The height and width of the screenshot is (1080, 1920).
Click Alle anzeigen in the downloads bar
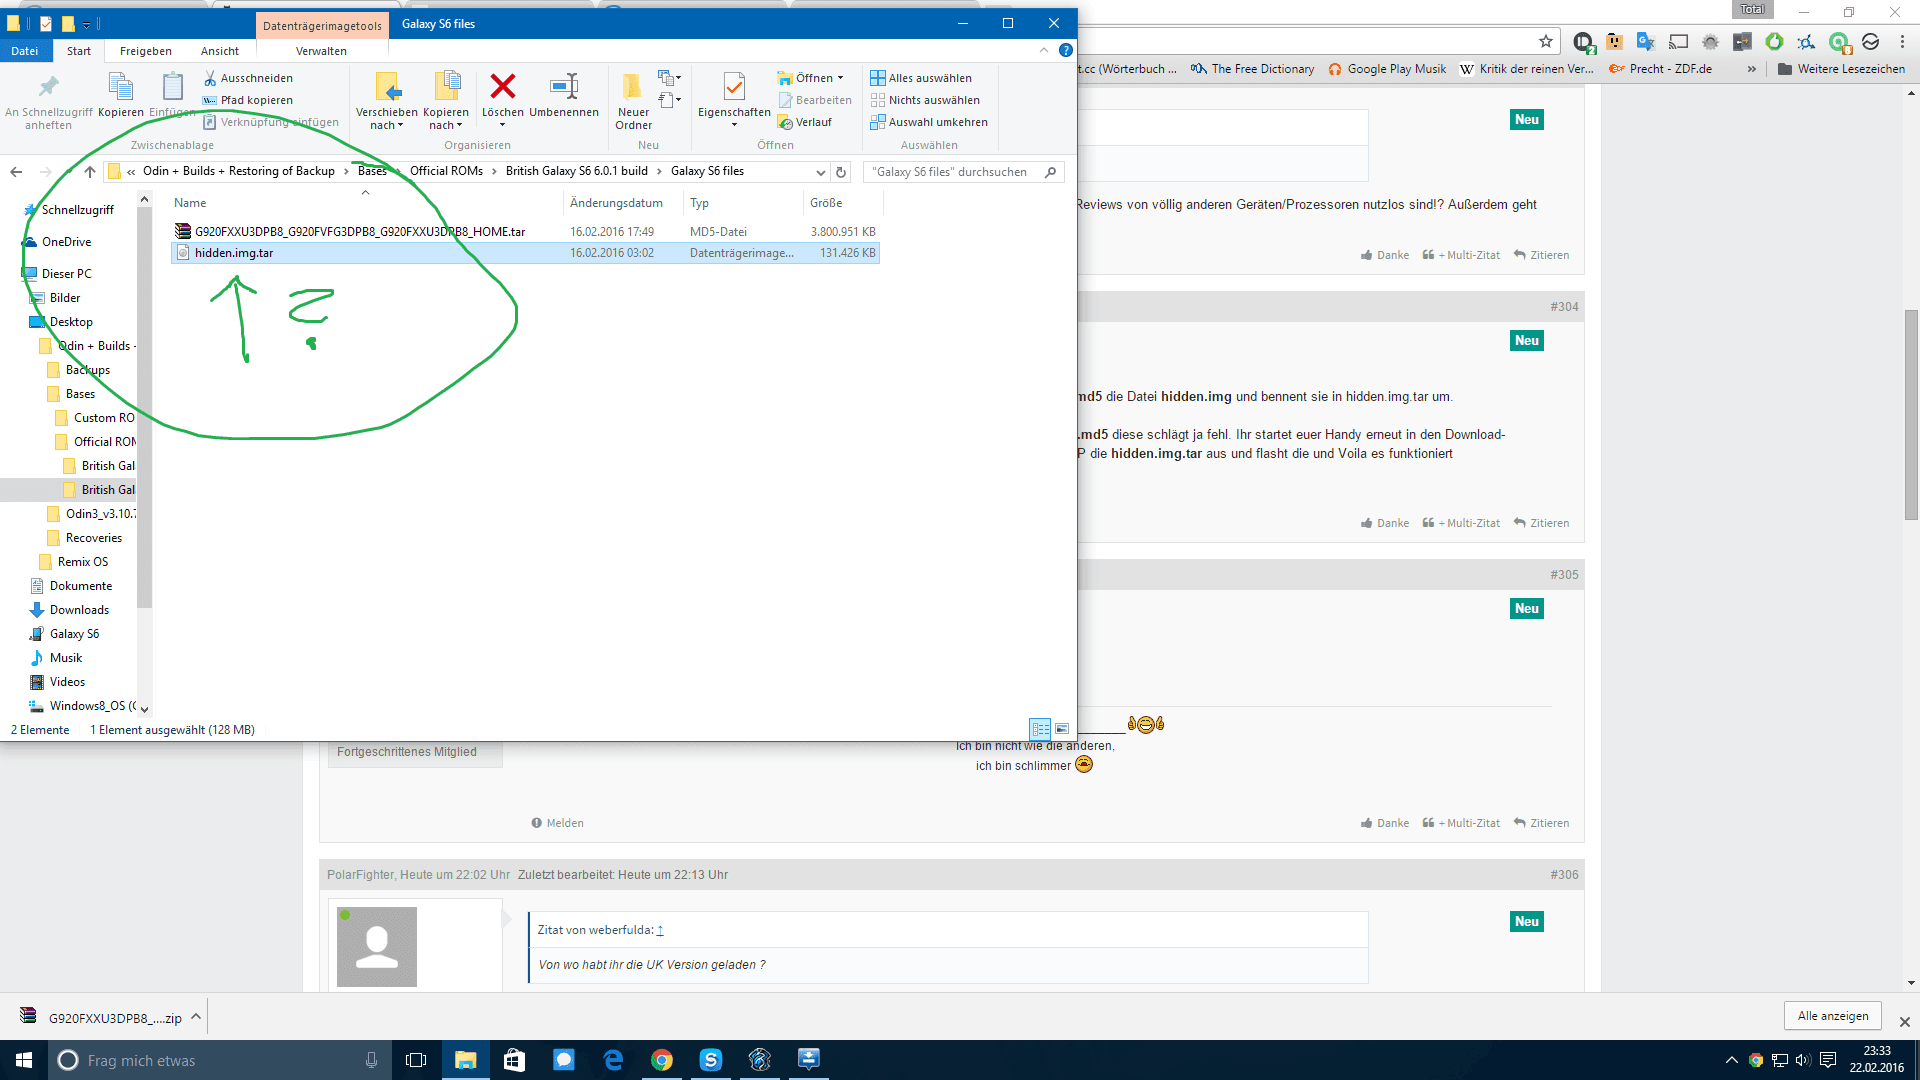(1832, 1016)
